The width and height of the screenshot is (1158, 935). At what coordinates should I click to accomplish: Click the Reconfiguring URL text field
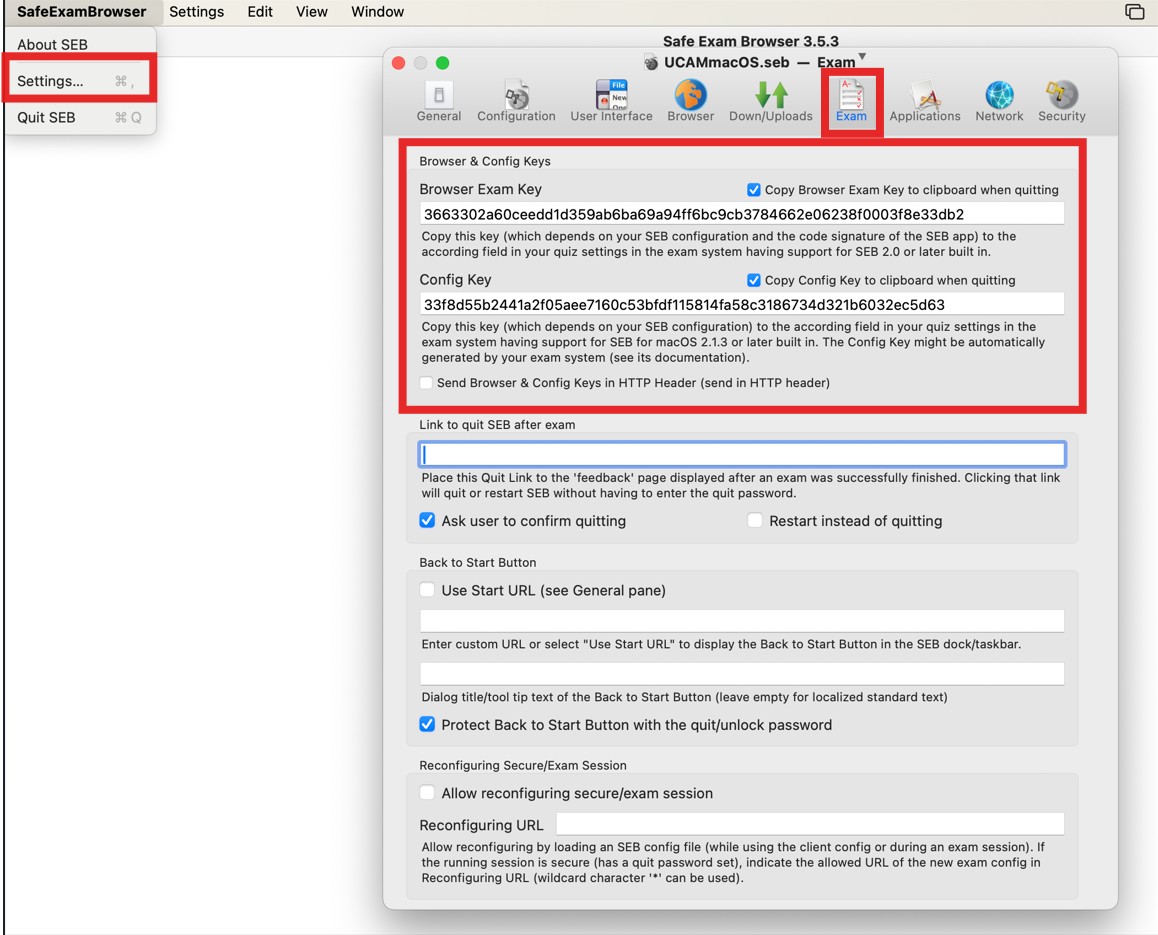point(809,825)
